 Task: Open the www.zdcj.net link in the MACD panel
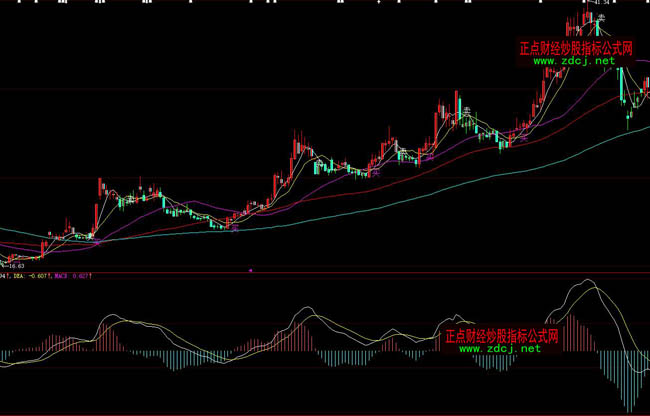click(500, 349)
